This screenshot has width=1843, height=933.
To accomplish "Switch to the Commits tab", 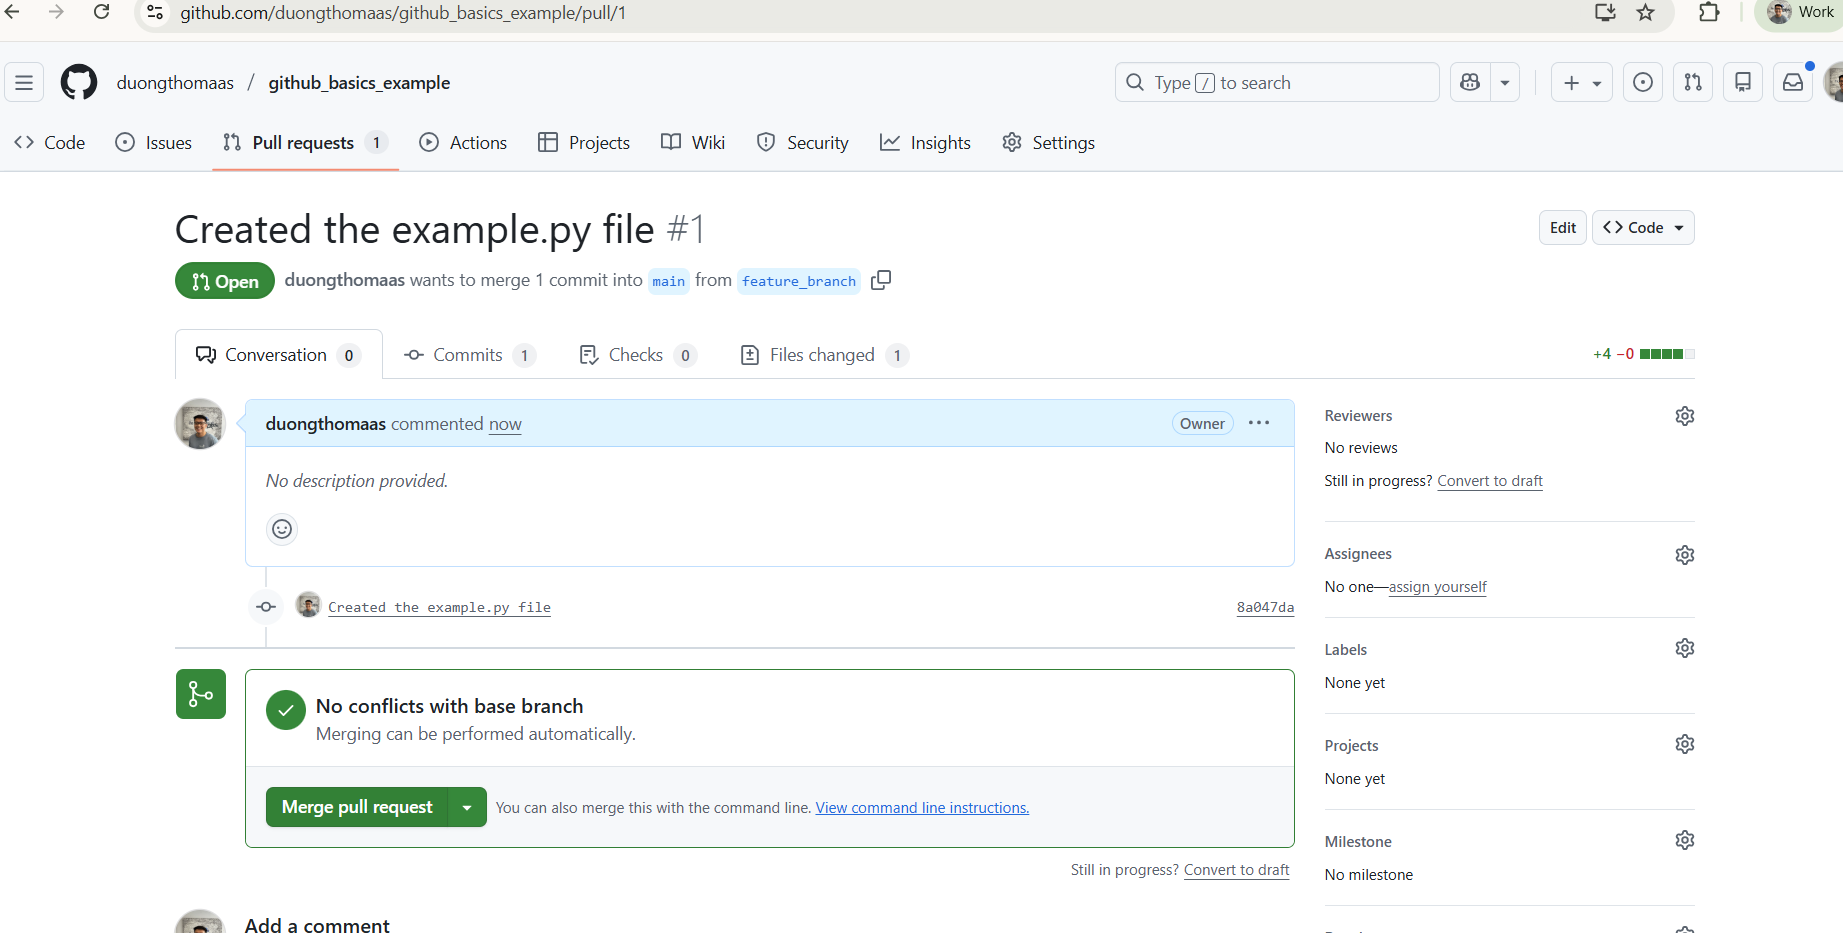I will point(469,355).
